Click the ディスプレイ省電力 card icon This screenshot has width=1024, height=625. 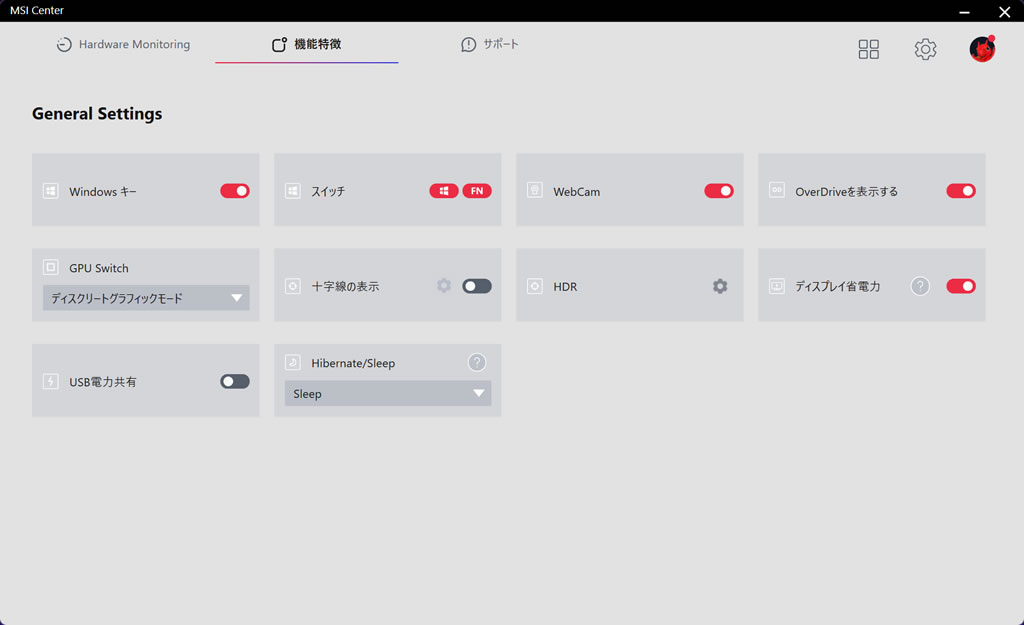click(x=776, y=286)
